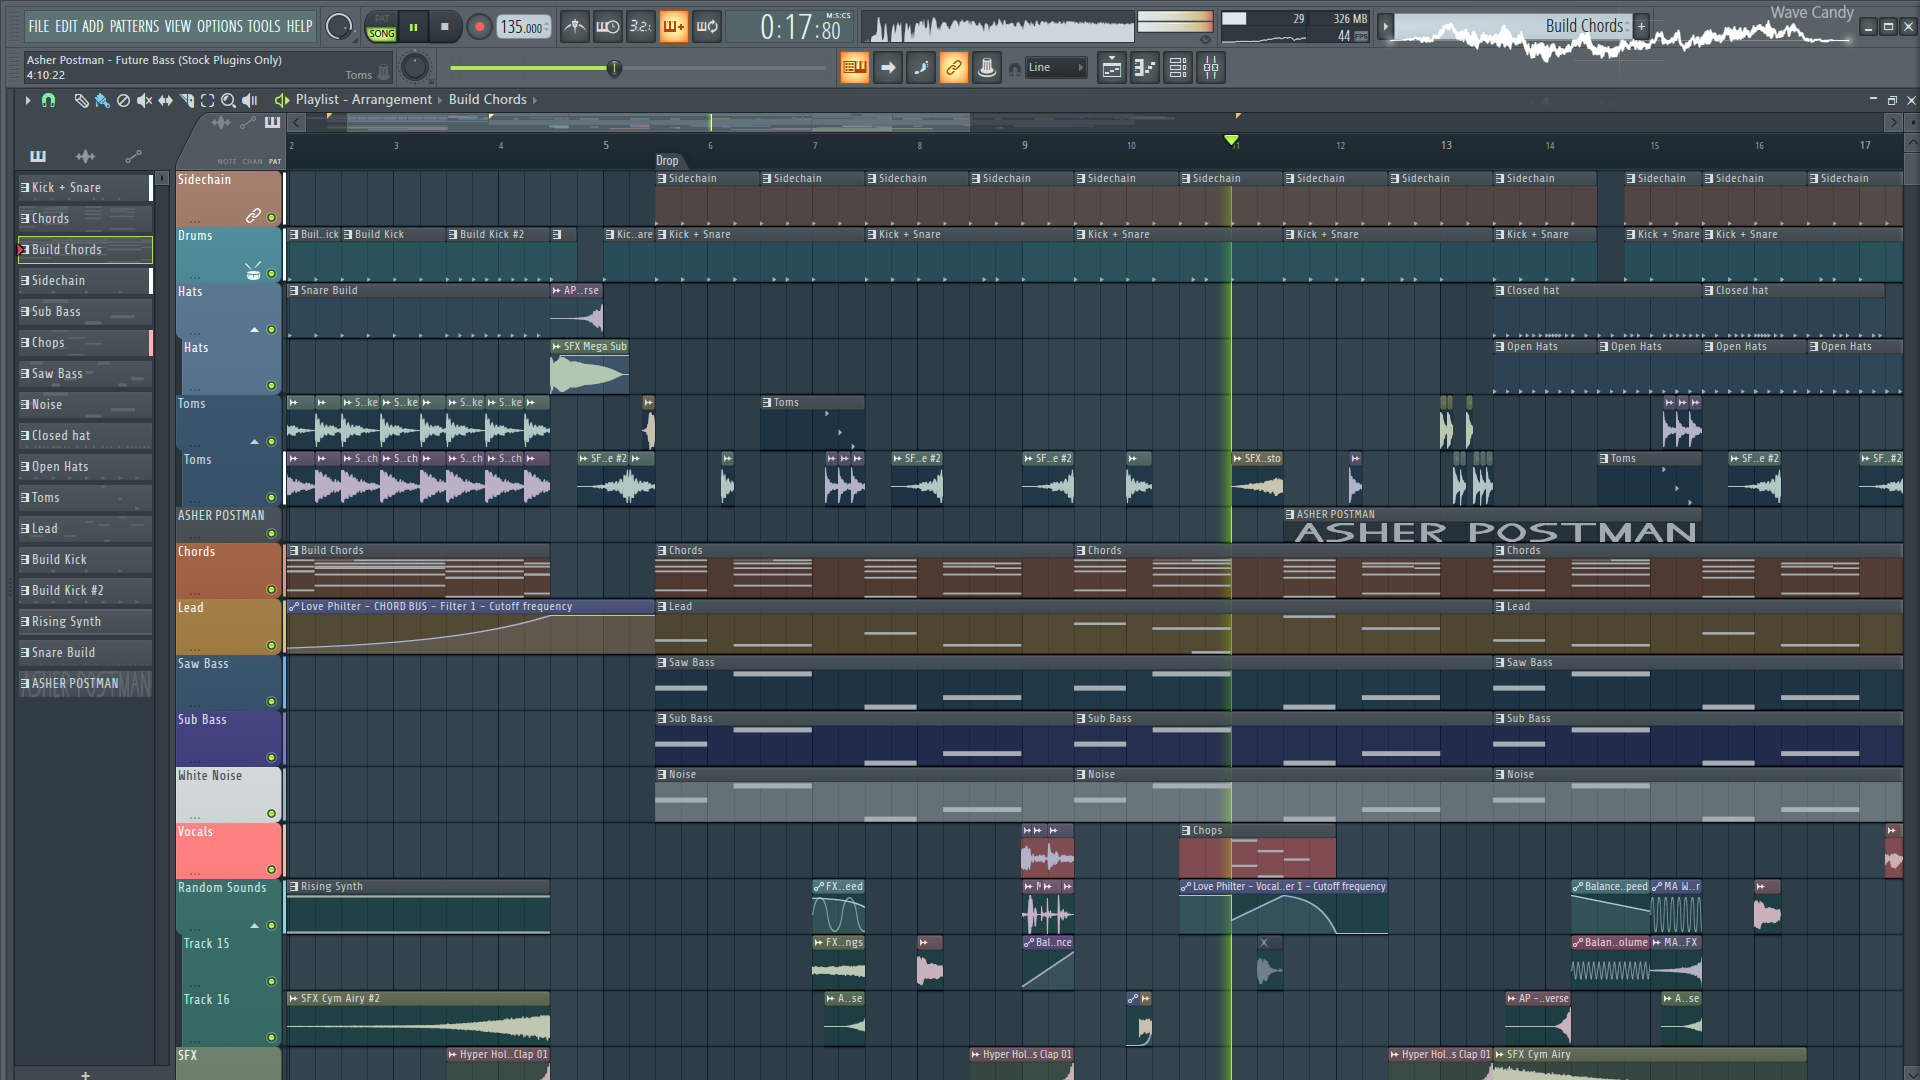The height and width of the screenshot is (1080, 1920).
Task: Toggle the loop recording icon
Action: tap(707, 27)
